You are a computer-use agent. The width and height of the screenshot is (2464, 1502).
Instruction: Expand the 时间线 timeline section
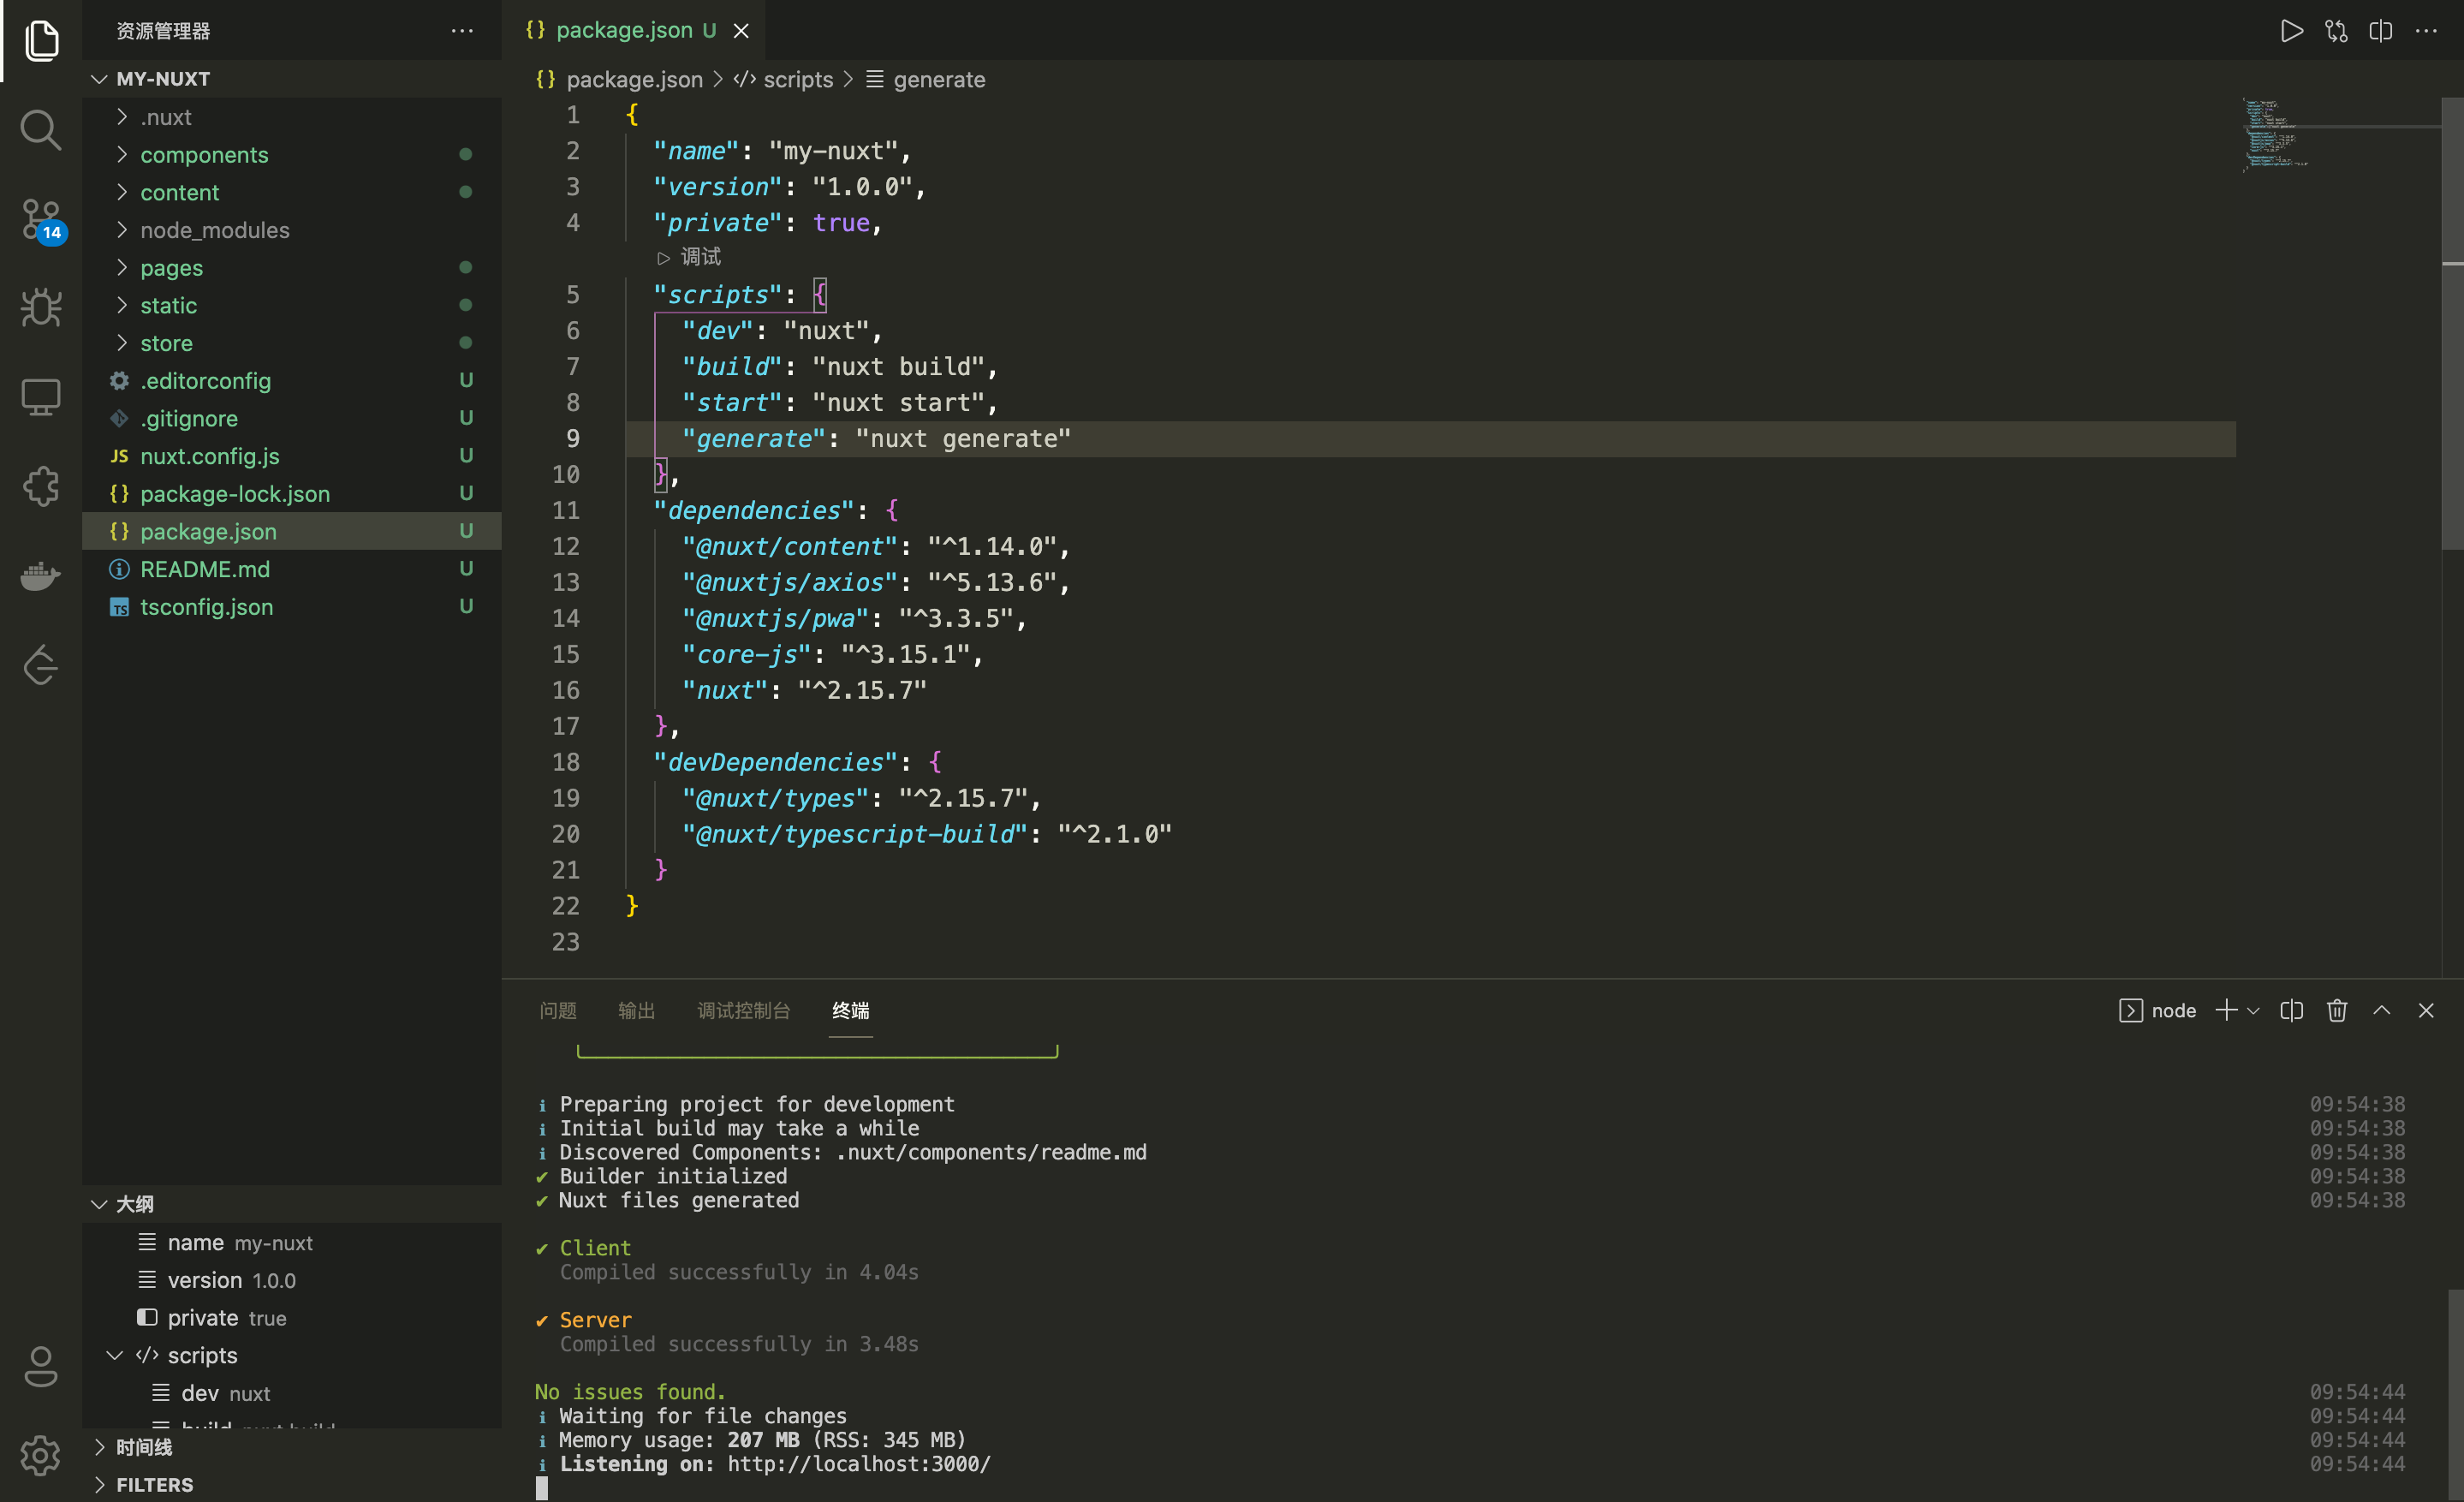pos(292,1447)
